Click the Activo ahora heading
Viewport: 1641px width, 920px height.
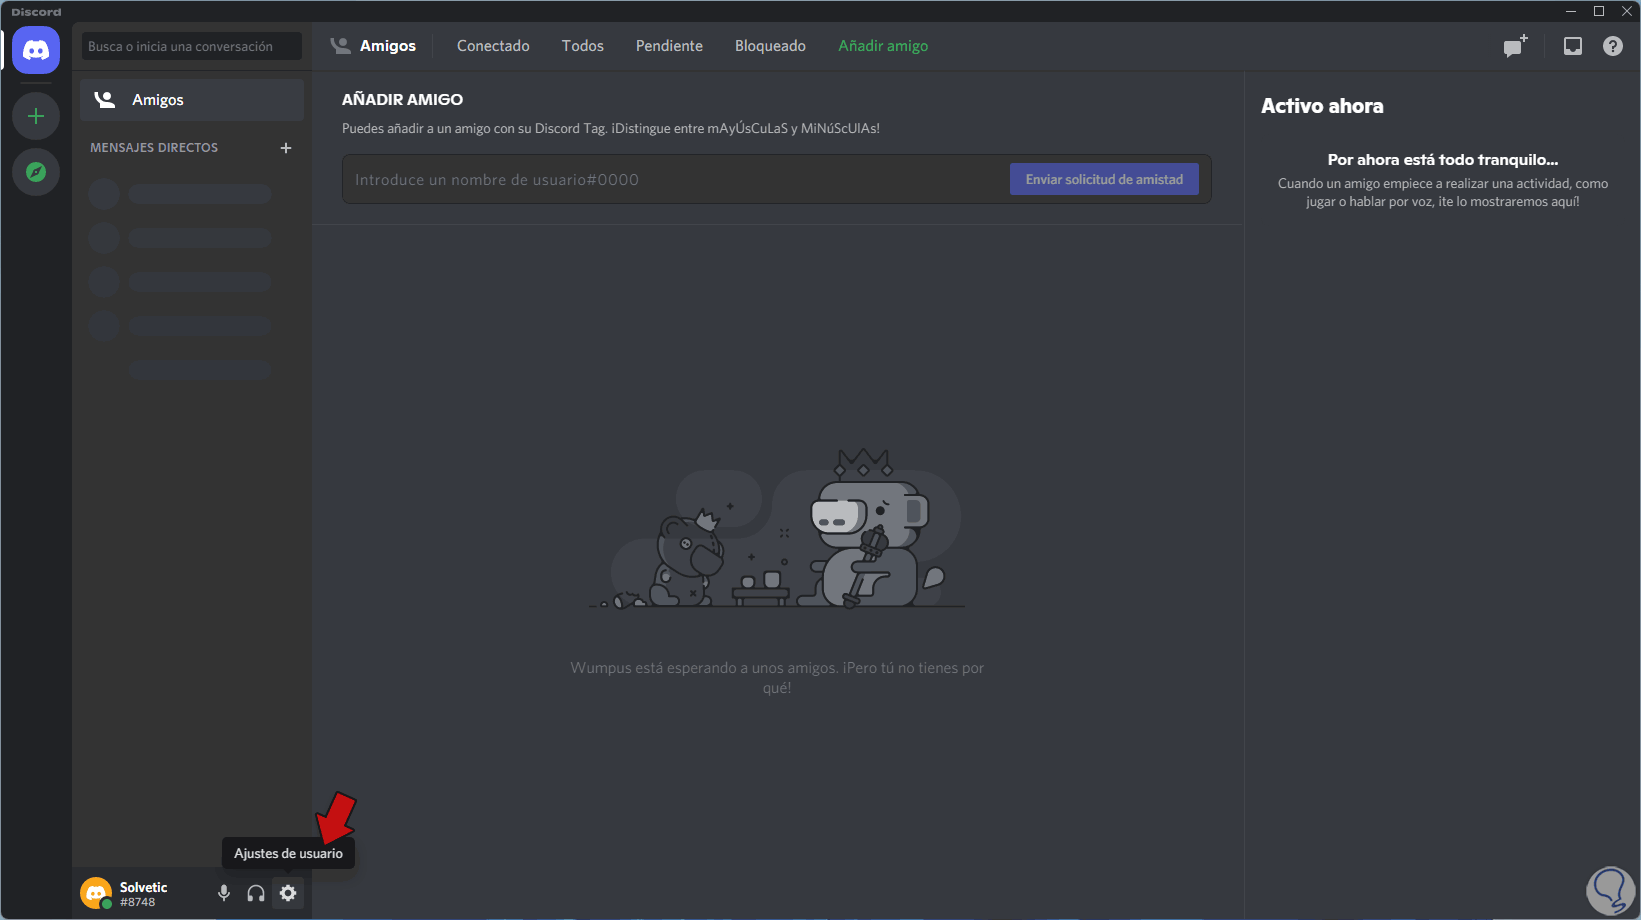pos(1322,106)
